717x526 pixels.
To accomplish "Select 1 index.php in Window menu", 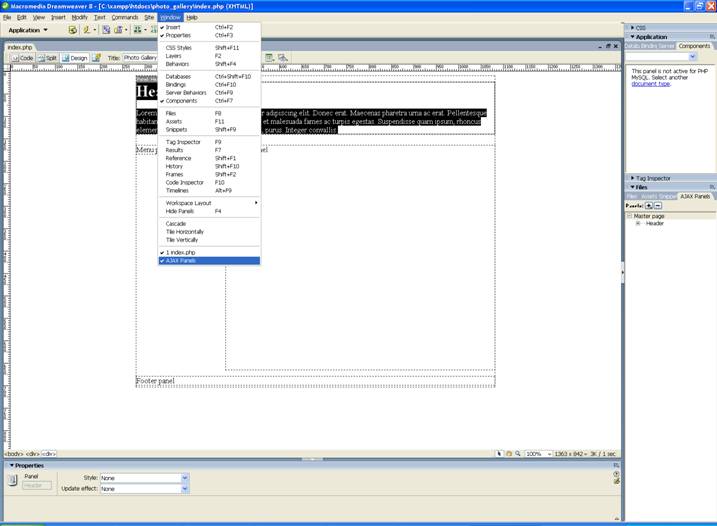I will pyautogui.click(x=209, y=252).
